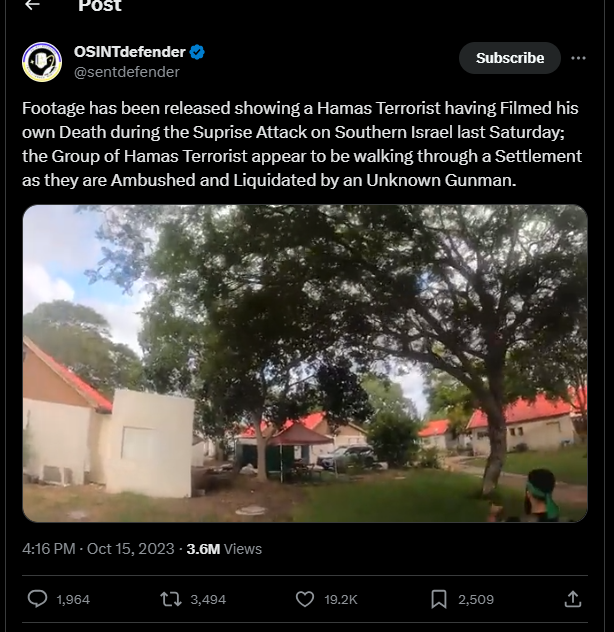Click the blue verified badge
614x632 pixels.
[198, 53]
